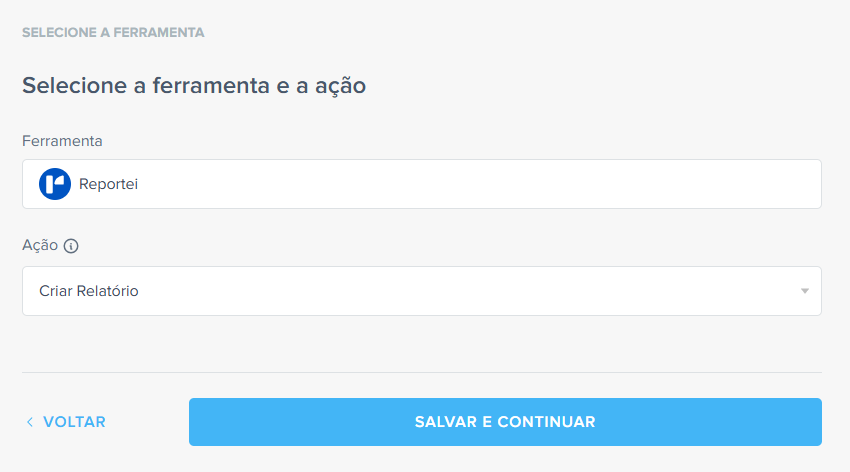Click the Criar Relatório selected value text
This screenshot has height=472, width=850.
click(89, 291)
